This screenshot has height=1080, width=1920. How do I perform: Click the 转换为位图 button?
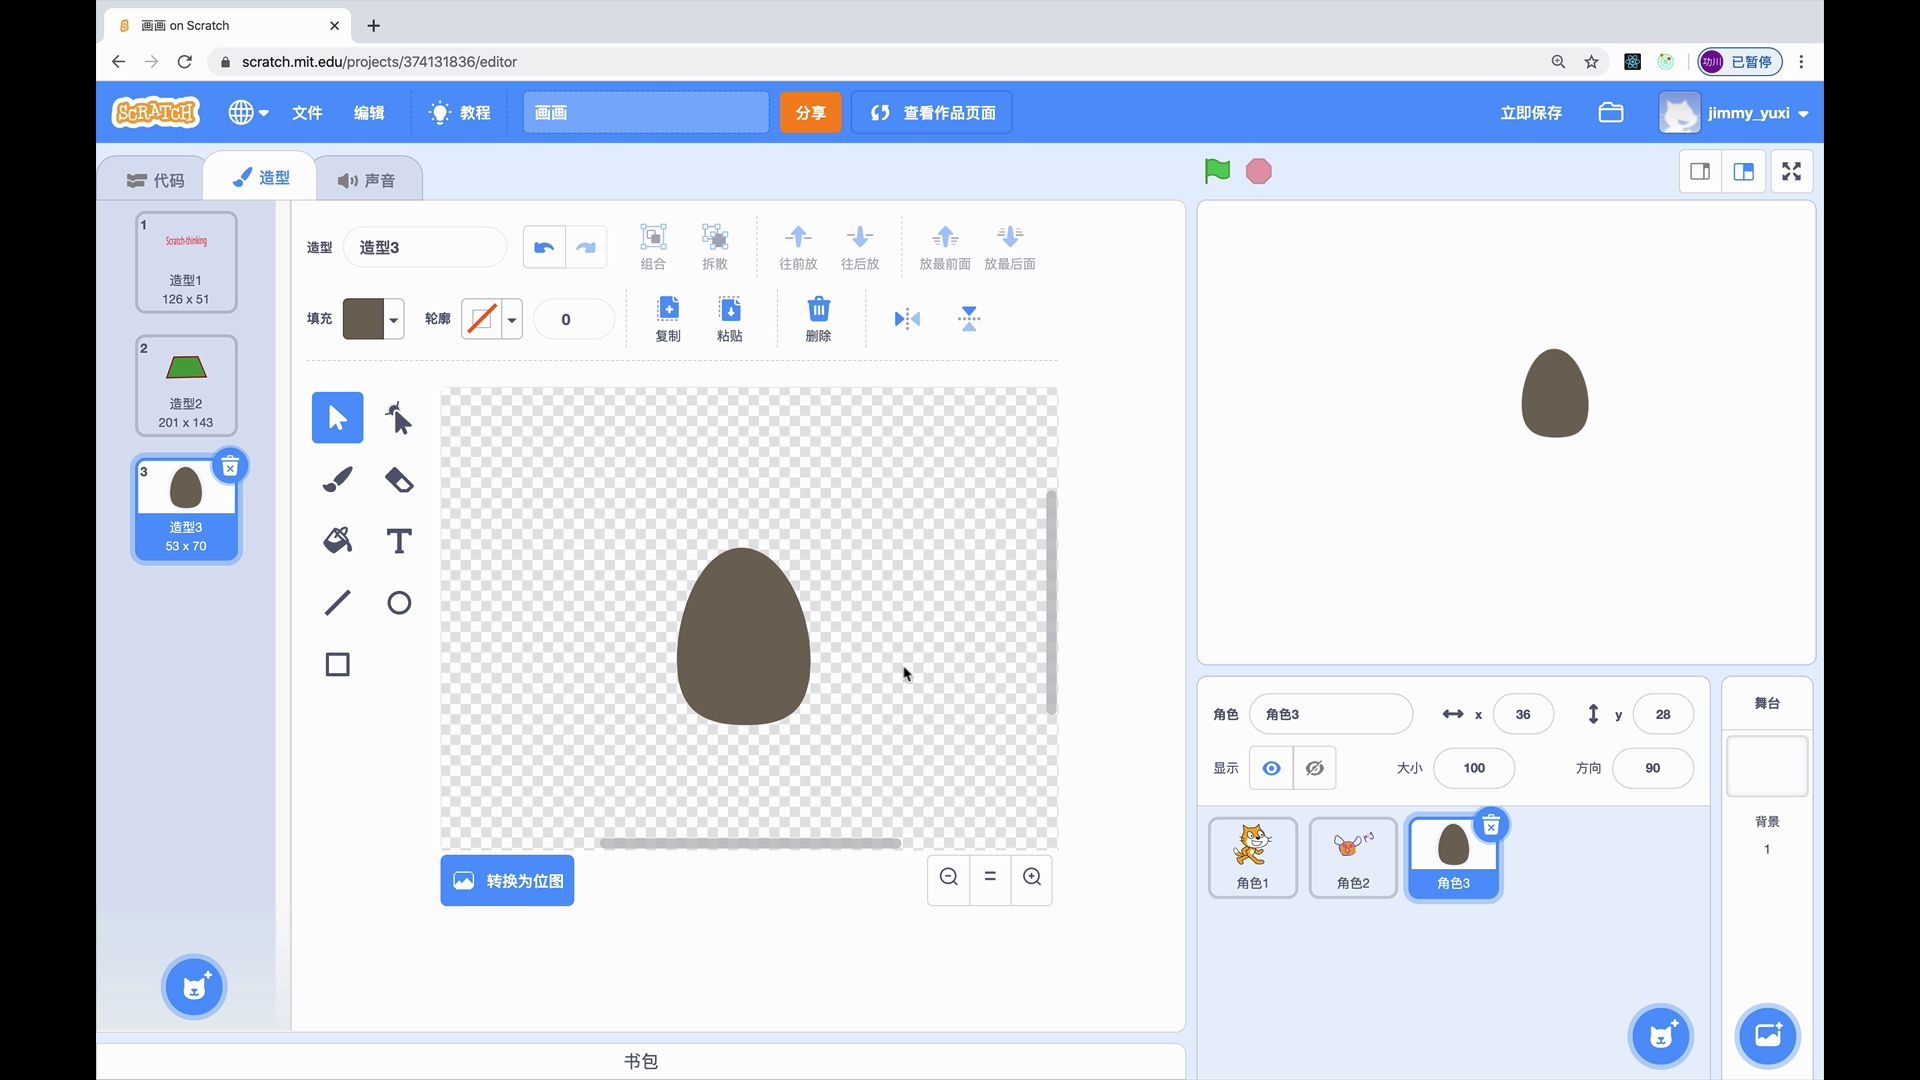[x=507, y=881]
